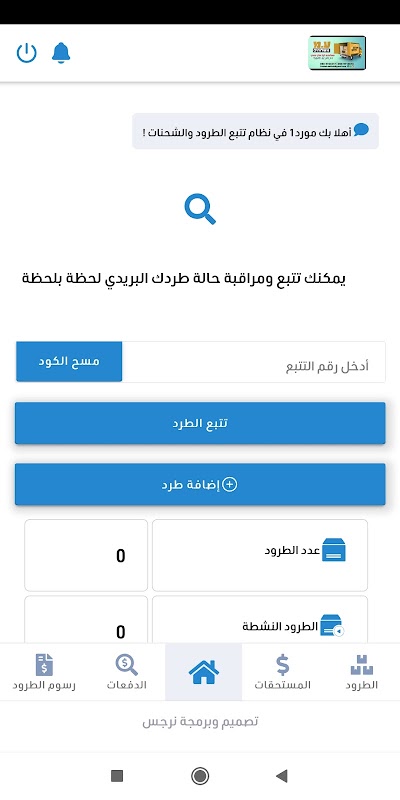Focus the أدخل رقم التتبع field
Viewport: 400px width, 800px height.
(254, 362)
